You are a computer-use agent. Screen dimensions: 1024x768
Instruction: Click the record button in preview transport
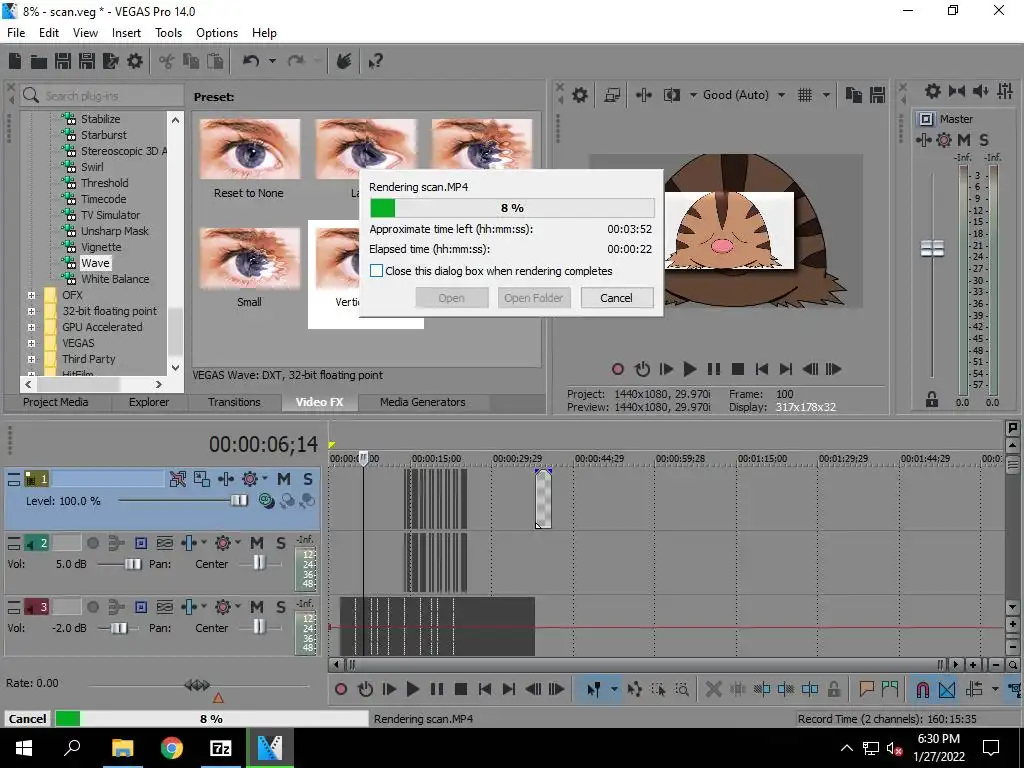[x=618, y=370]
